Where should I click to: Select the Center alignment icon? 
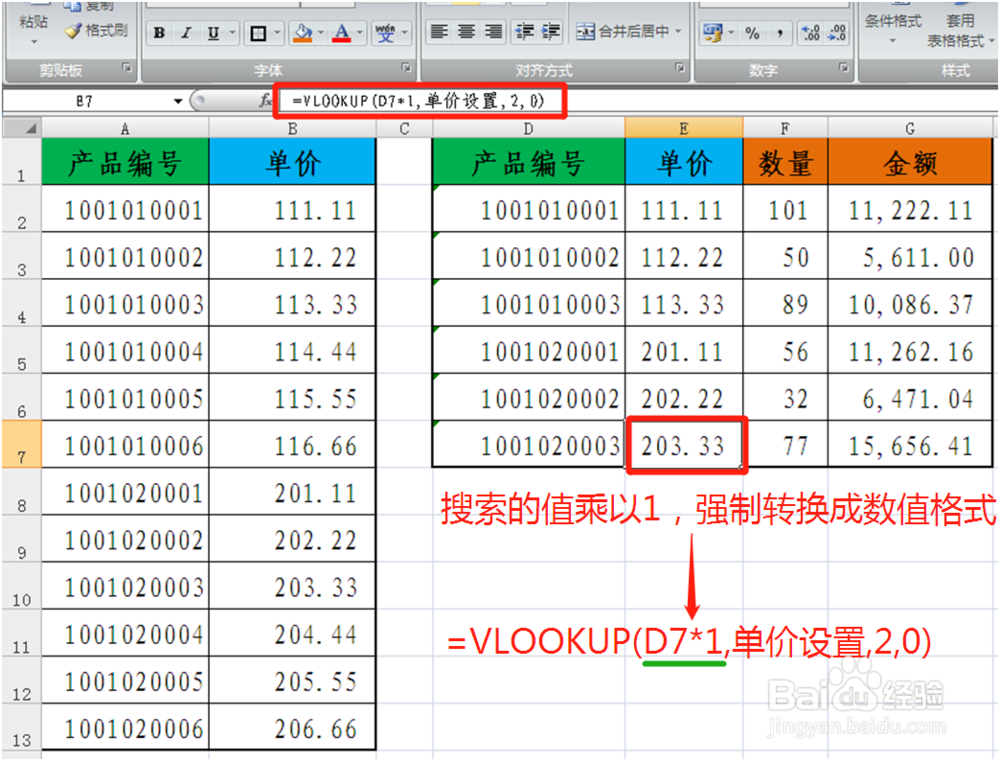click(464, 31)
